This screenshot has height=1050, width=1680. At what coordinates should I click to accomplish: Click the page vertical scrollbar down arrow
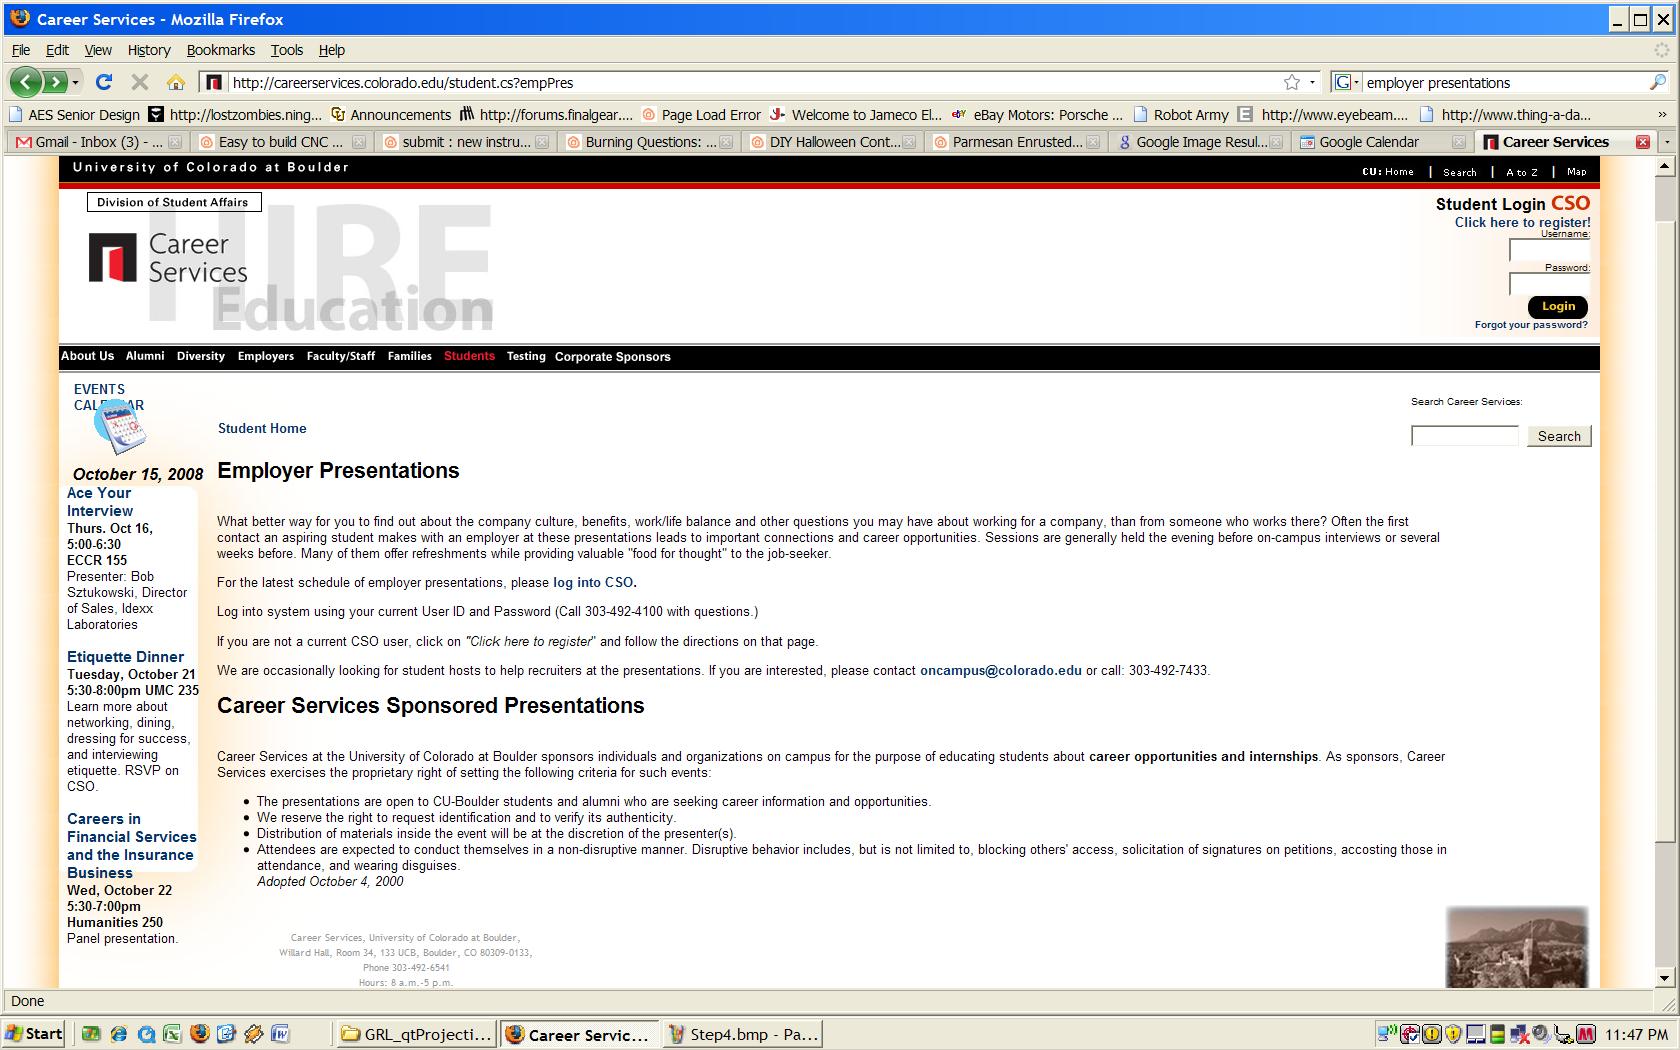pyautogui.click(x=1664, y=978)
